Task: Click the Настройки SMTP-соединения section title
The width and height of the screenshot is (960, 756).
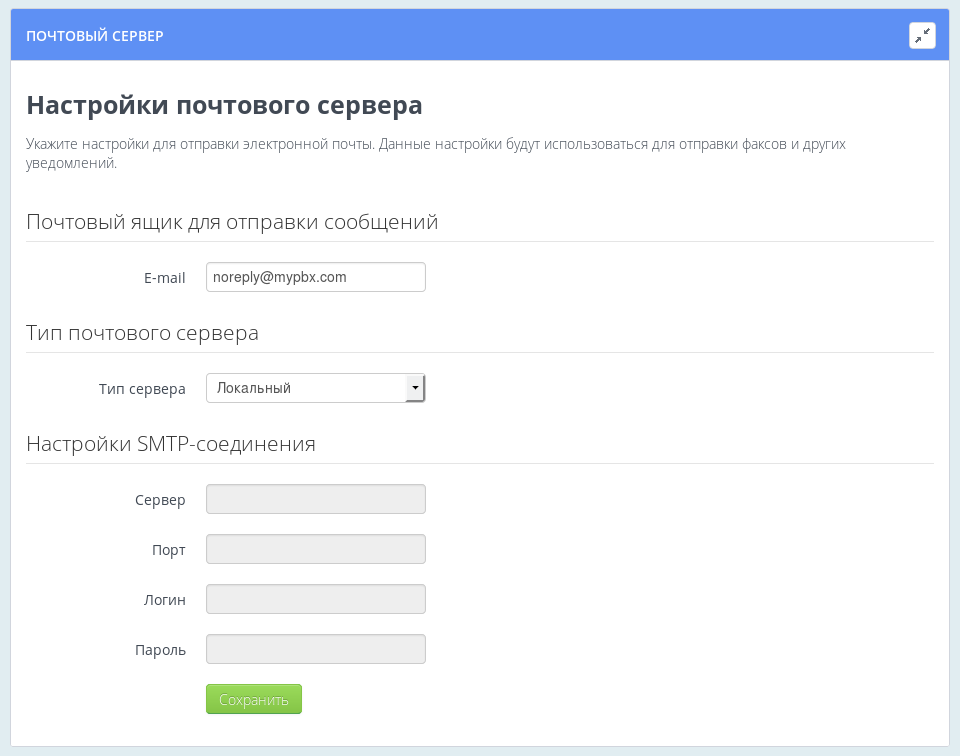Action: pos(170,443)
